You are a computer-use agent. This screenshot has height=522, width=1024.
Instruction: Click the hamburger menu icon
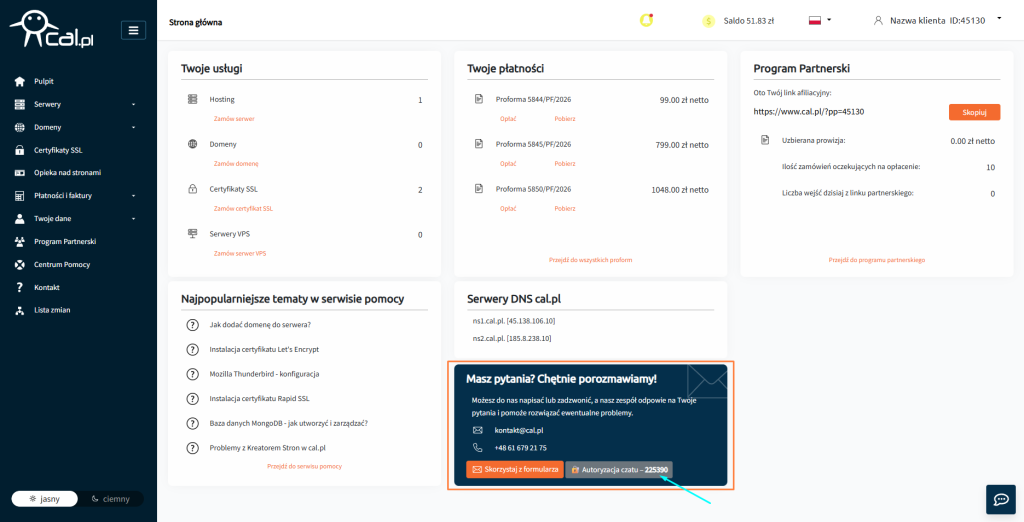[x=133, y=30]
